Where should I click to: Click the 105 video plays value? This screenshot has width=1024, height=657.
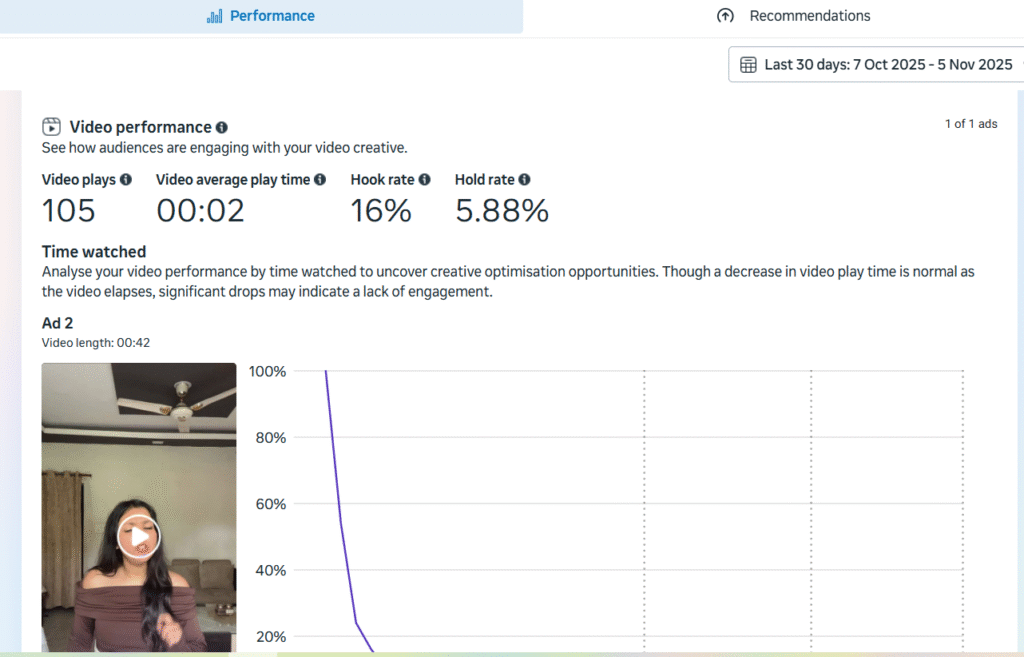pos(69,211)
